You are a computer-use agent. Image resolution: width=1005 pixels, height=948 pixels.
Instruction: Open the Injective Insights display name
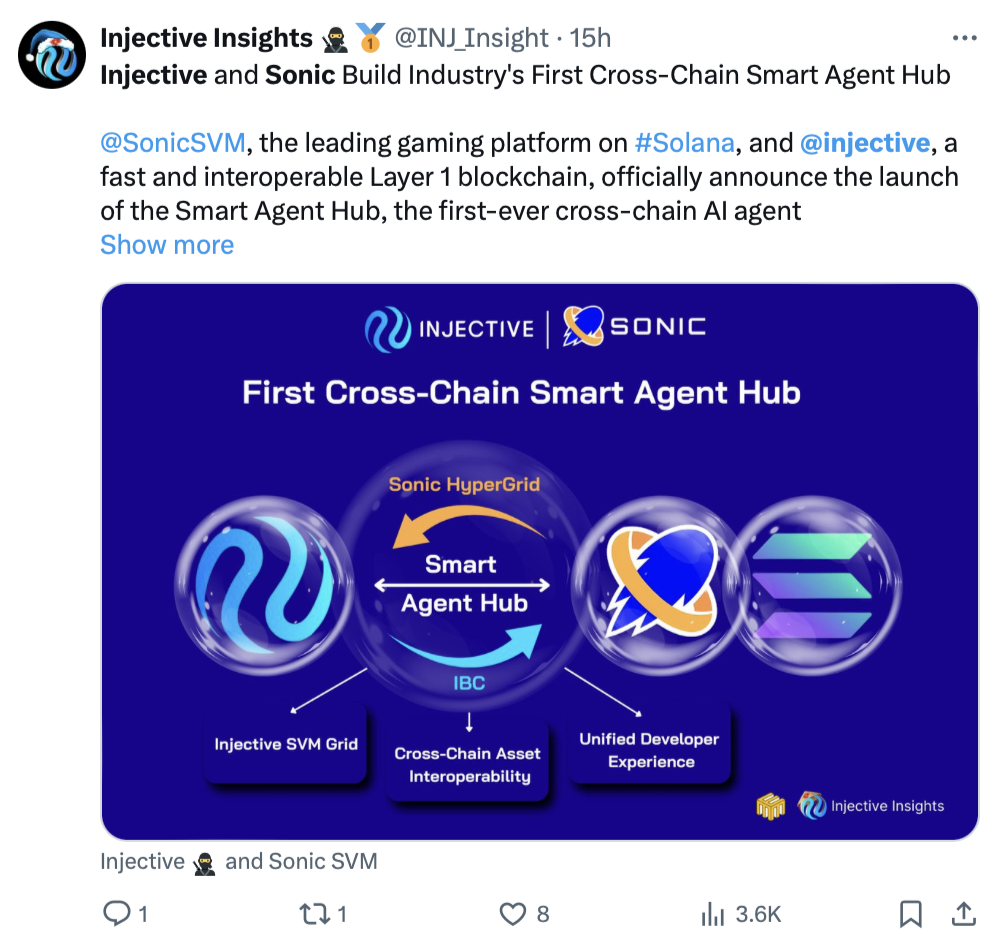[x=207, y=38]
